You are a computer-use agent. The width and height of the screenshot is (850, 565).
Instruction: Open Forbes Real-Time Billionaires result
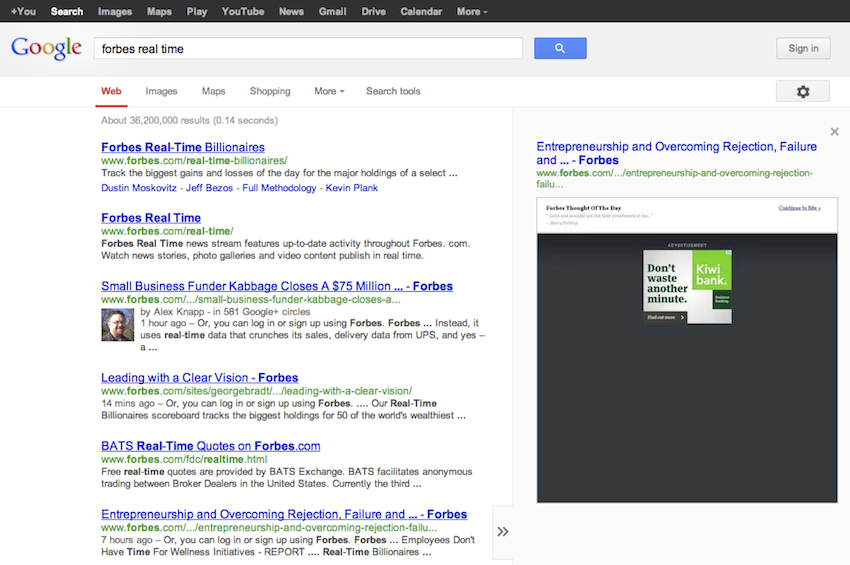pyautogui.click(x=183, y=147)
